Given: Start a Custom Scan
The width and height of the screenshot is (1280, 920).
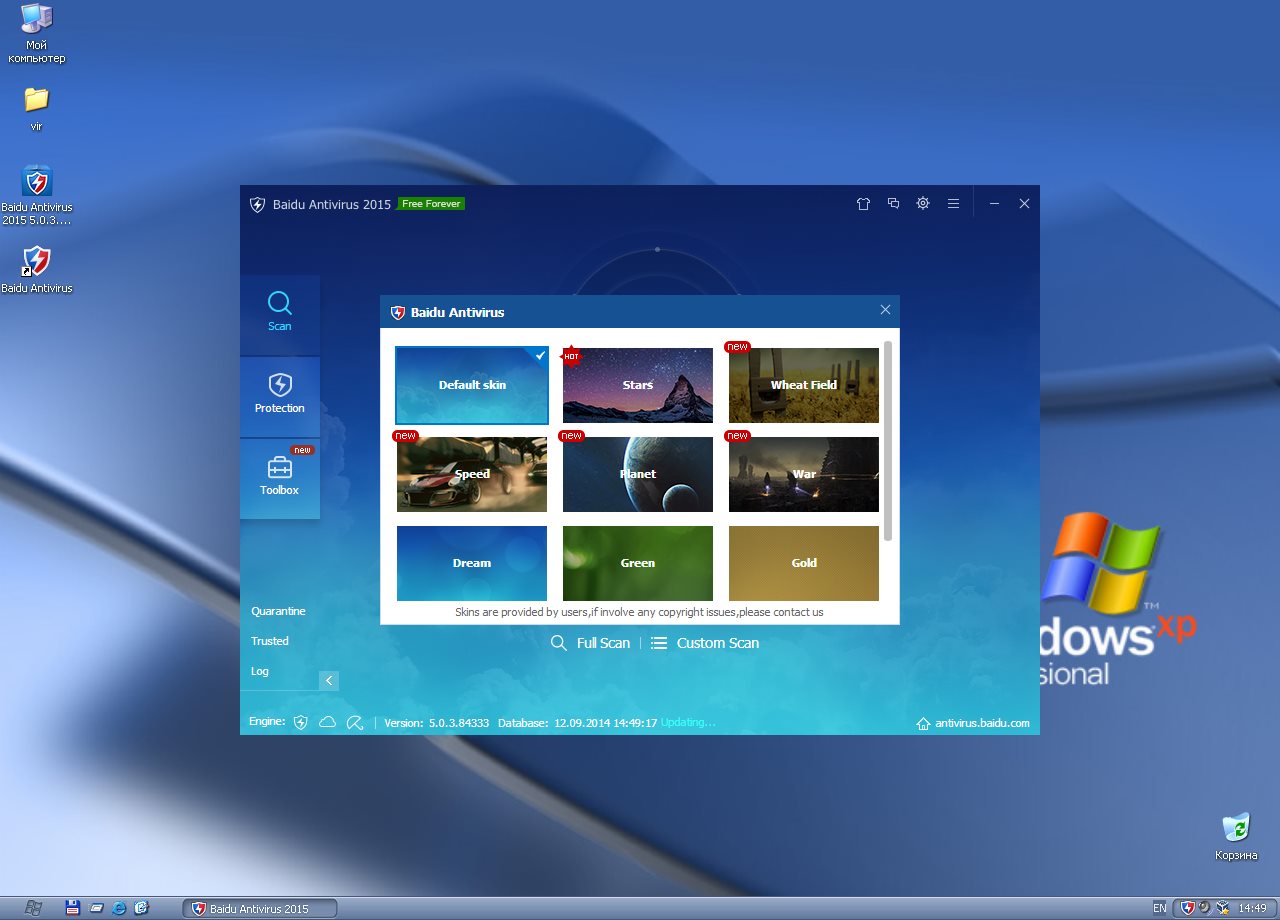Looking at the screenshot, I should click(x=705, y=643).
